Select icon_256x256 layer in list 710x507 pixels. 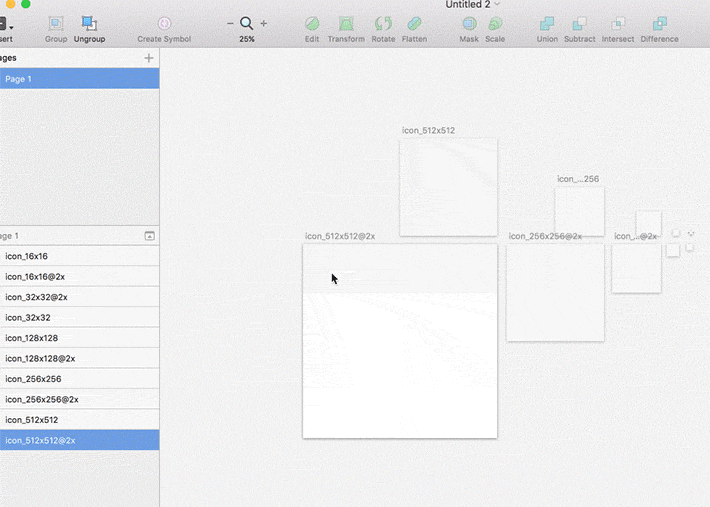[79, 379]
